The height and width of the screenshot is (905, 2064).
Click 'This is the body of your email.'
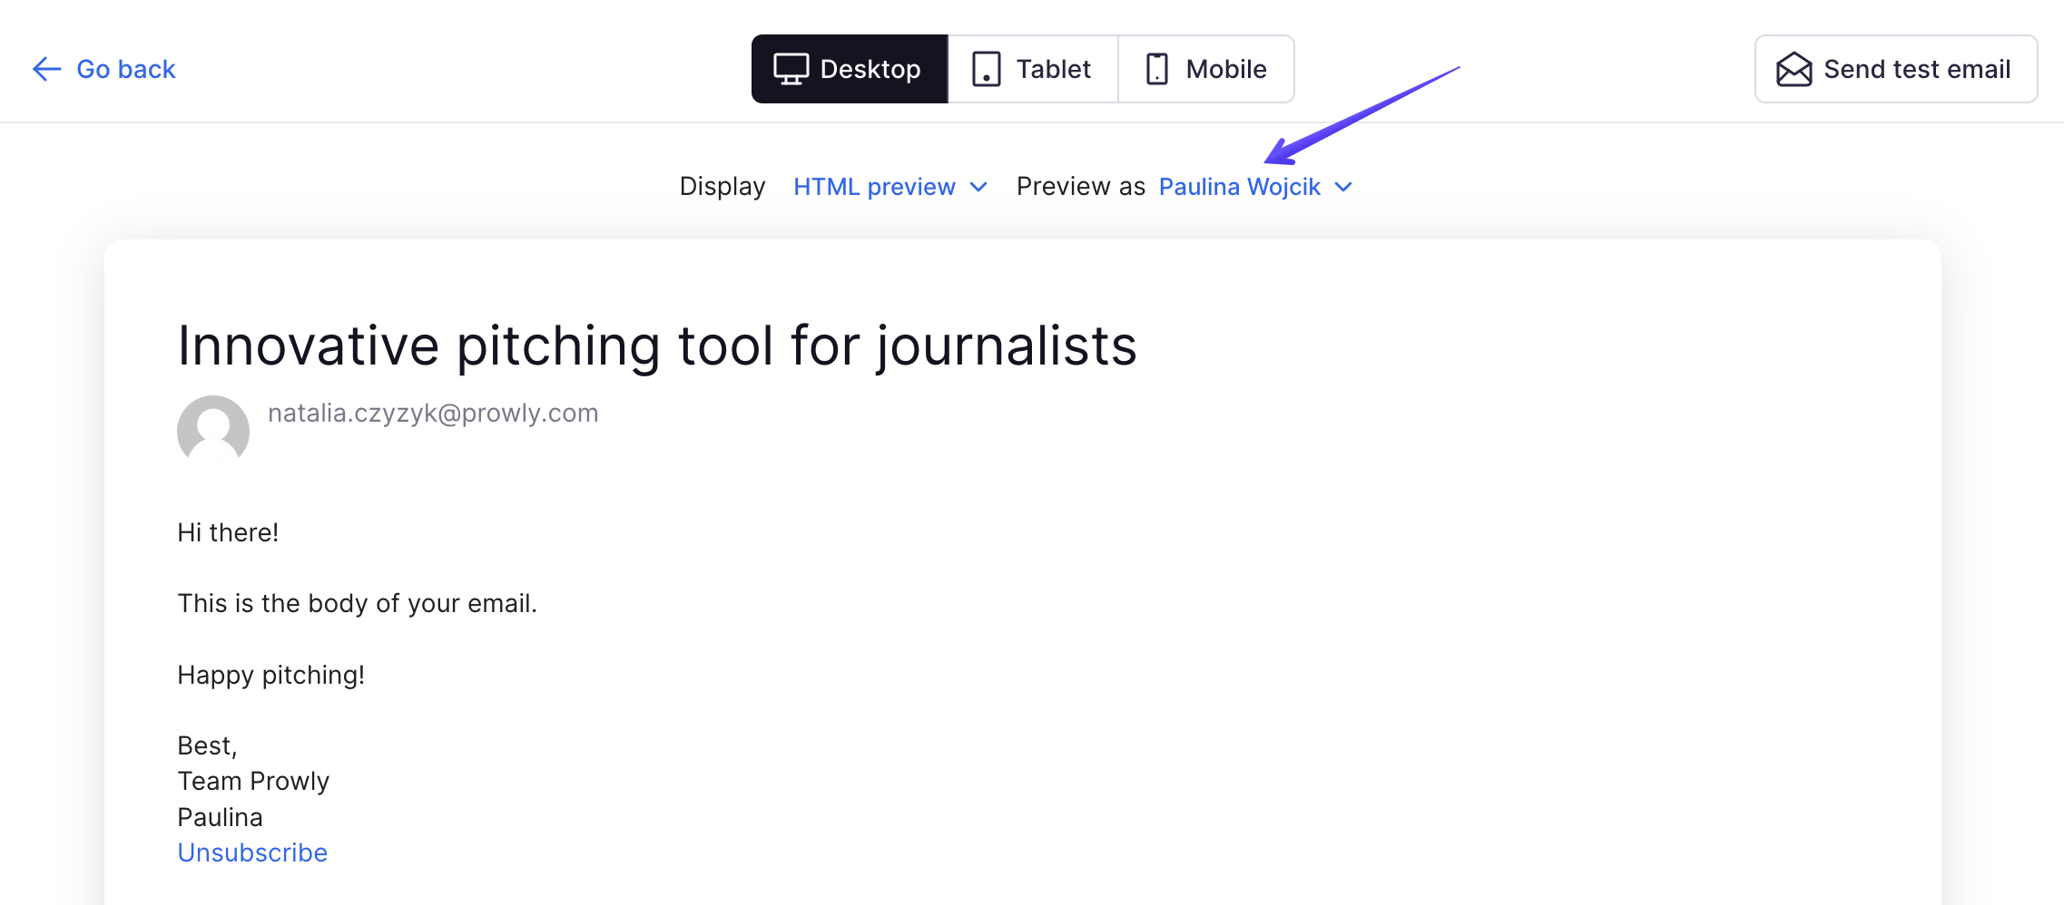(x=357, y=603)
